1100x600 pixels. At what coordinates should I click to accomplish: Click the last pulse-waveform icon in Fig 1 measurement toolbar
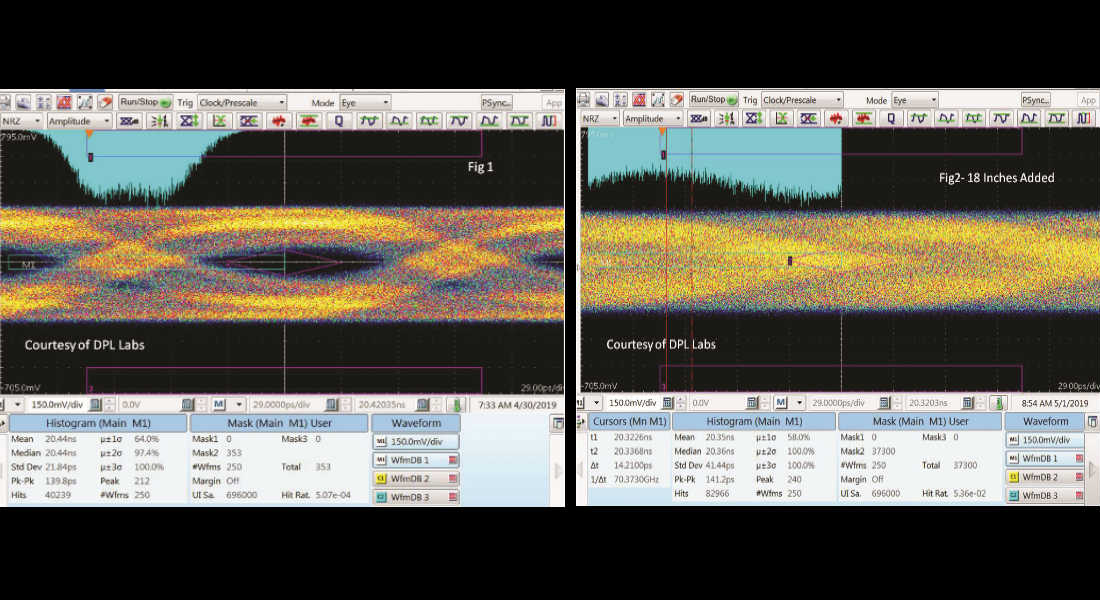click(549, 121)
